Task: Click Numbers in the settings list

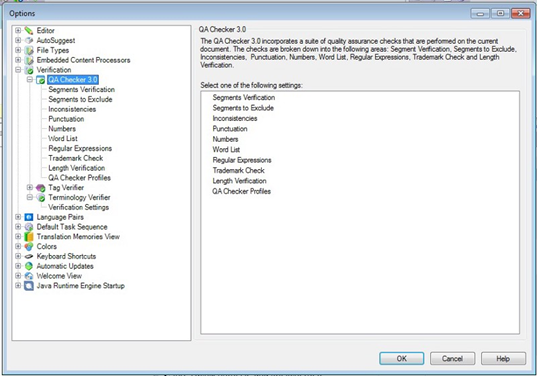Action: tap(225, 139)
